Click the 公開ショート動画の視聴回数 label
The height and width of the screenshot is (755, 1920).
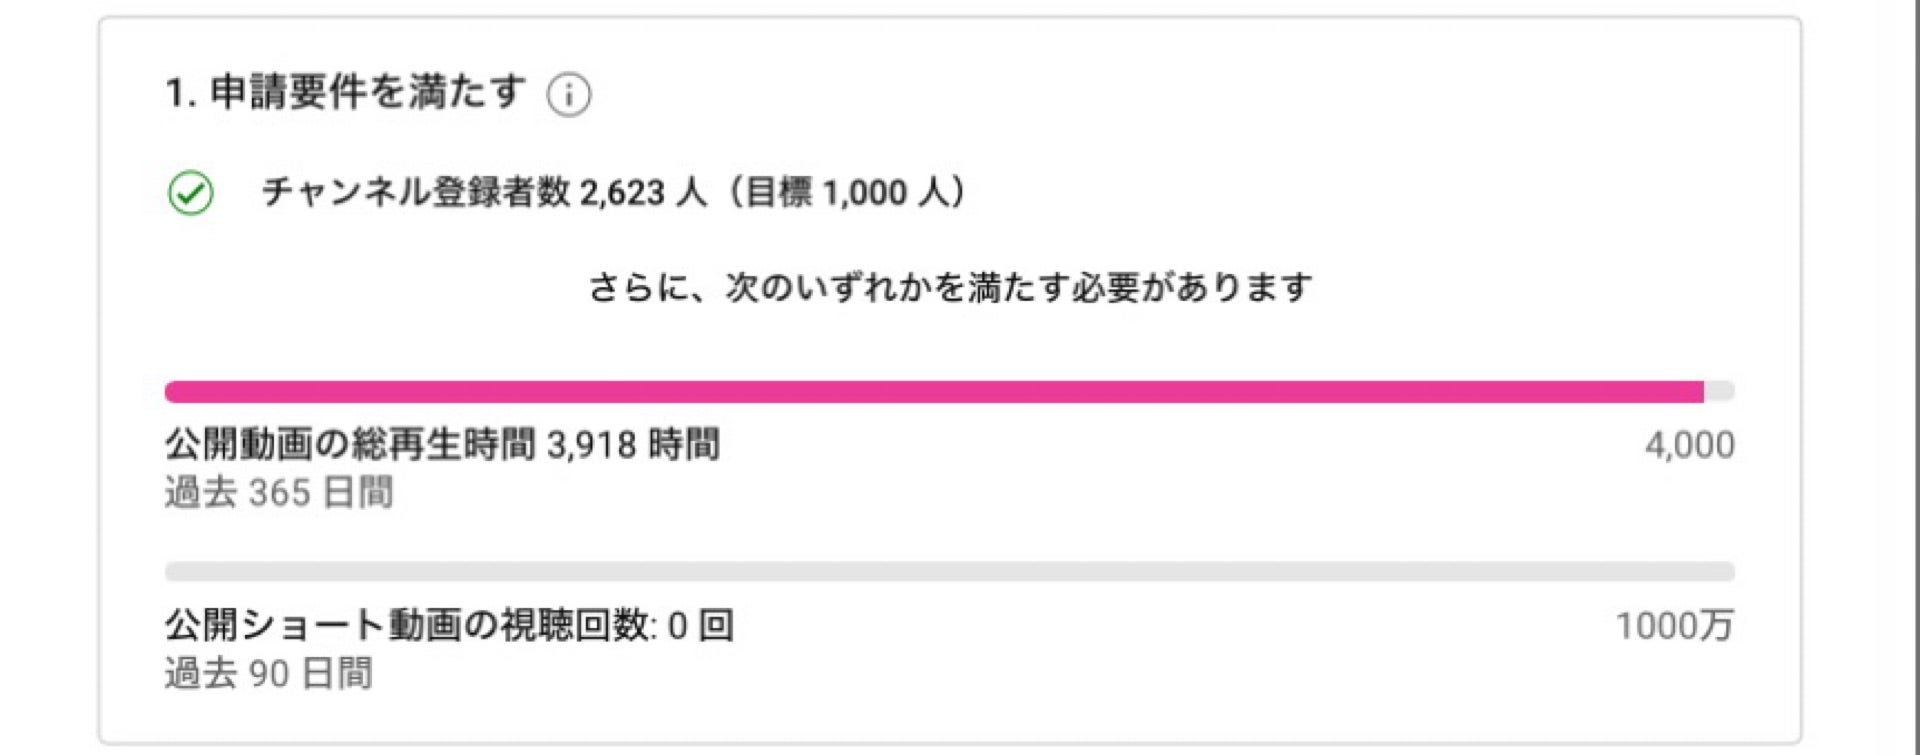tap(407, 626)
